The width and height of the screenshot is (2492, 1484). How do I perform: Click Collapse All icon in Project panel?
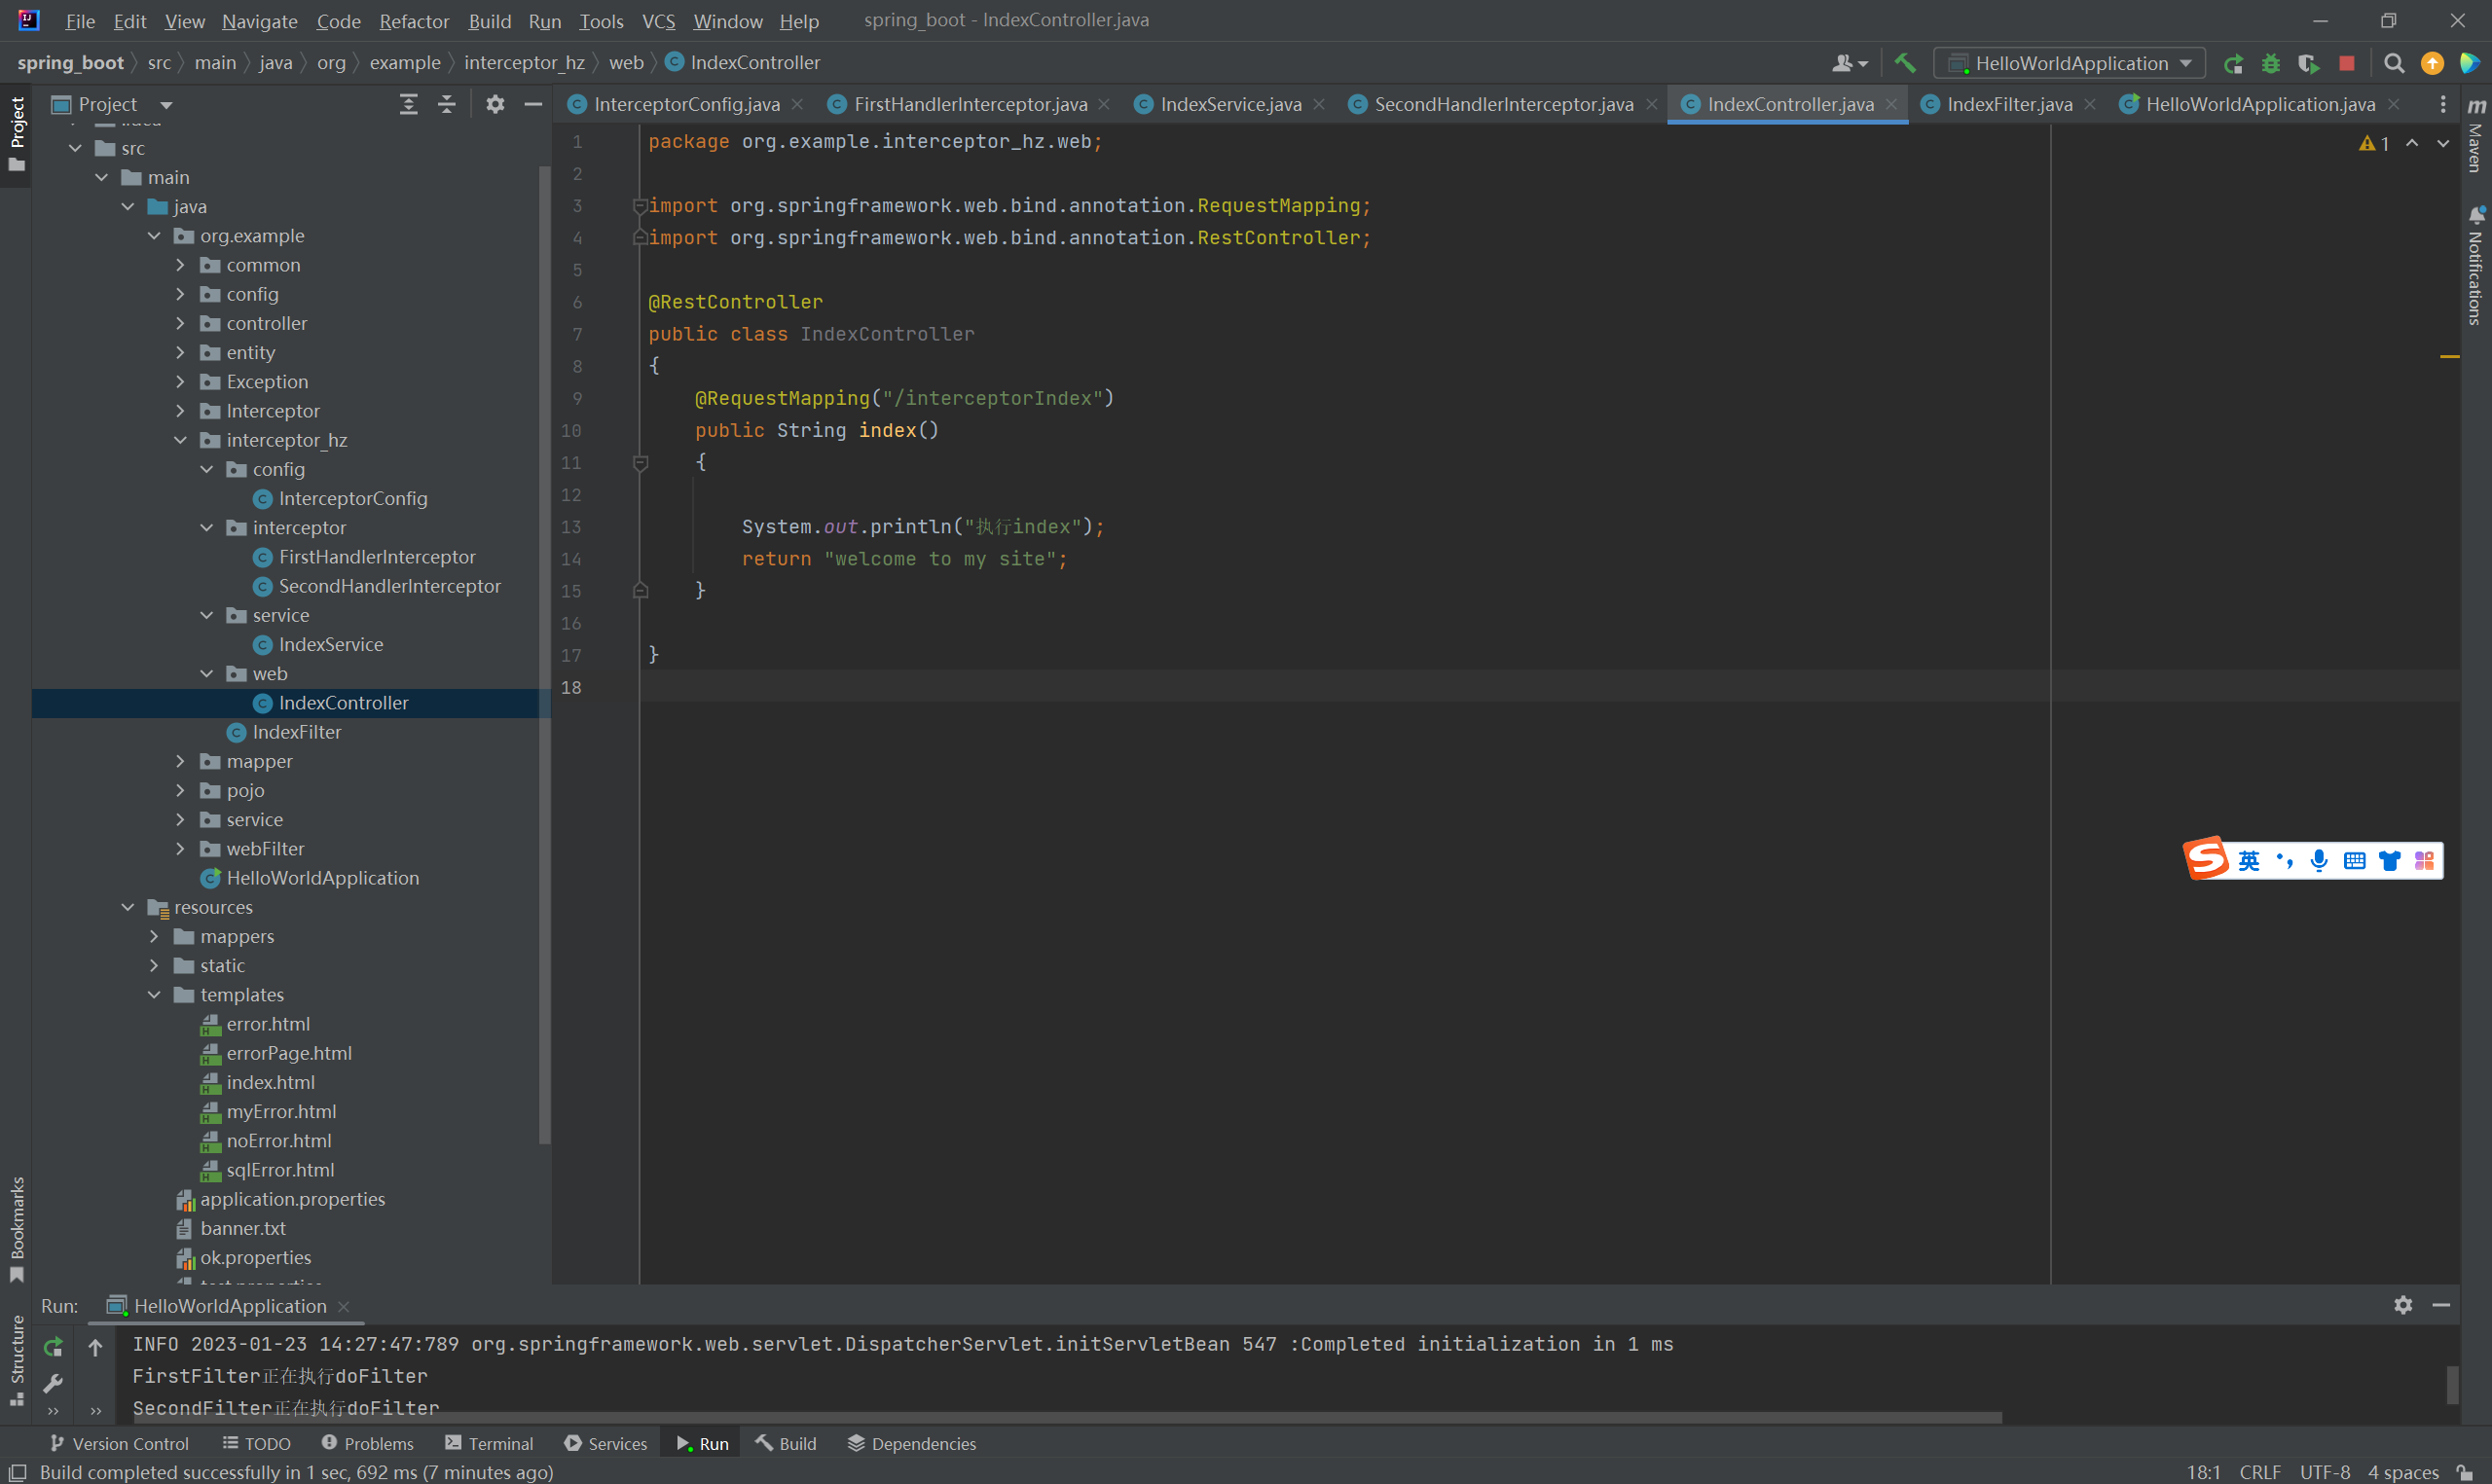tap(447, 104)
